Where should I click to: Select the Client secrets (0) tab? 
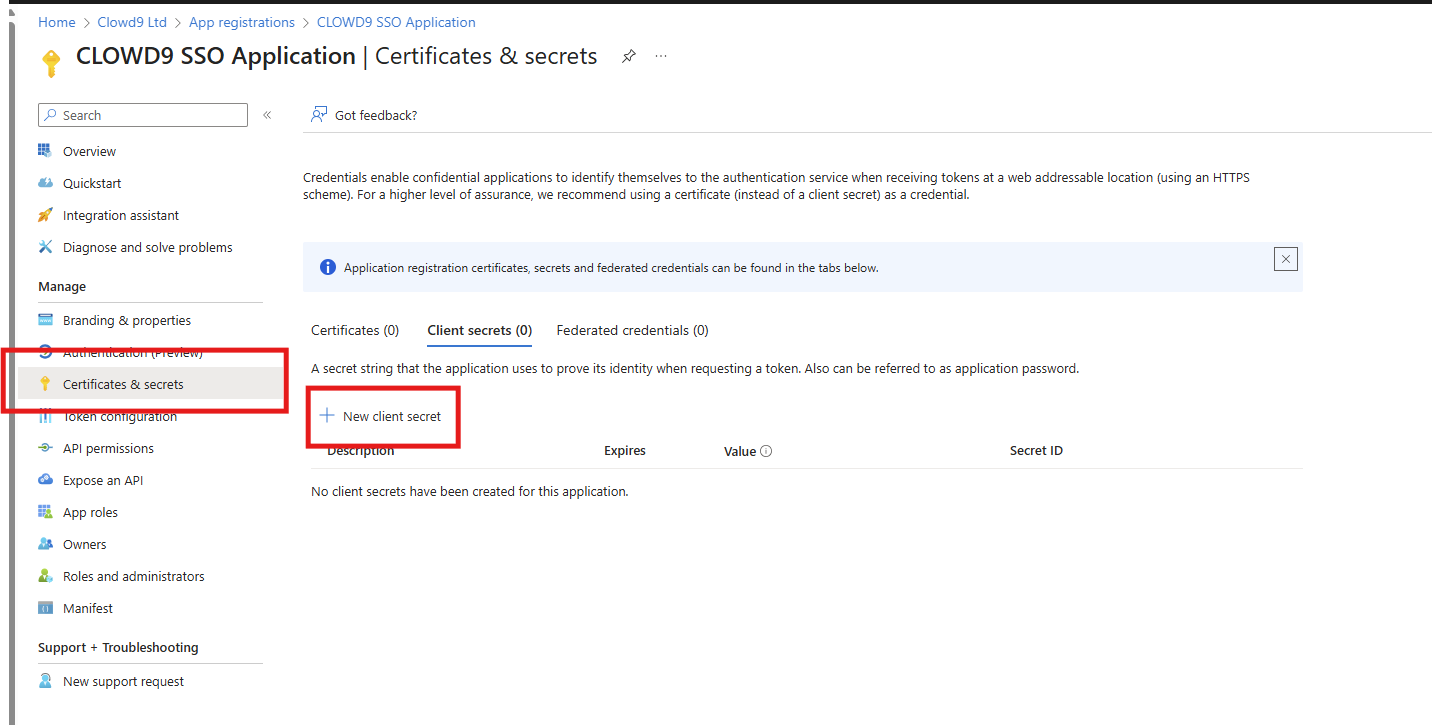(x=479, y=330)
